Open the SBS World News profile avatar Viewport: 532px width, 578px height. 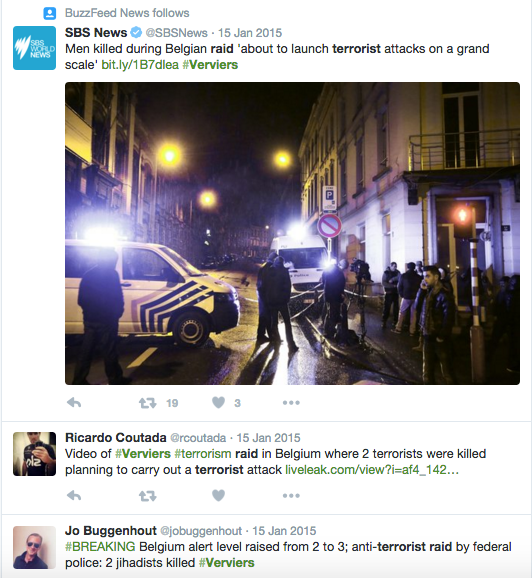click(34, 48)
